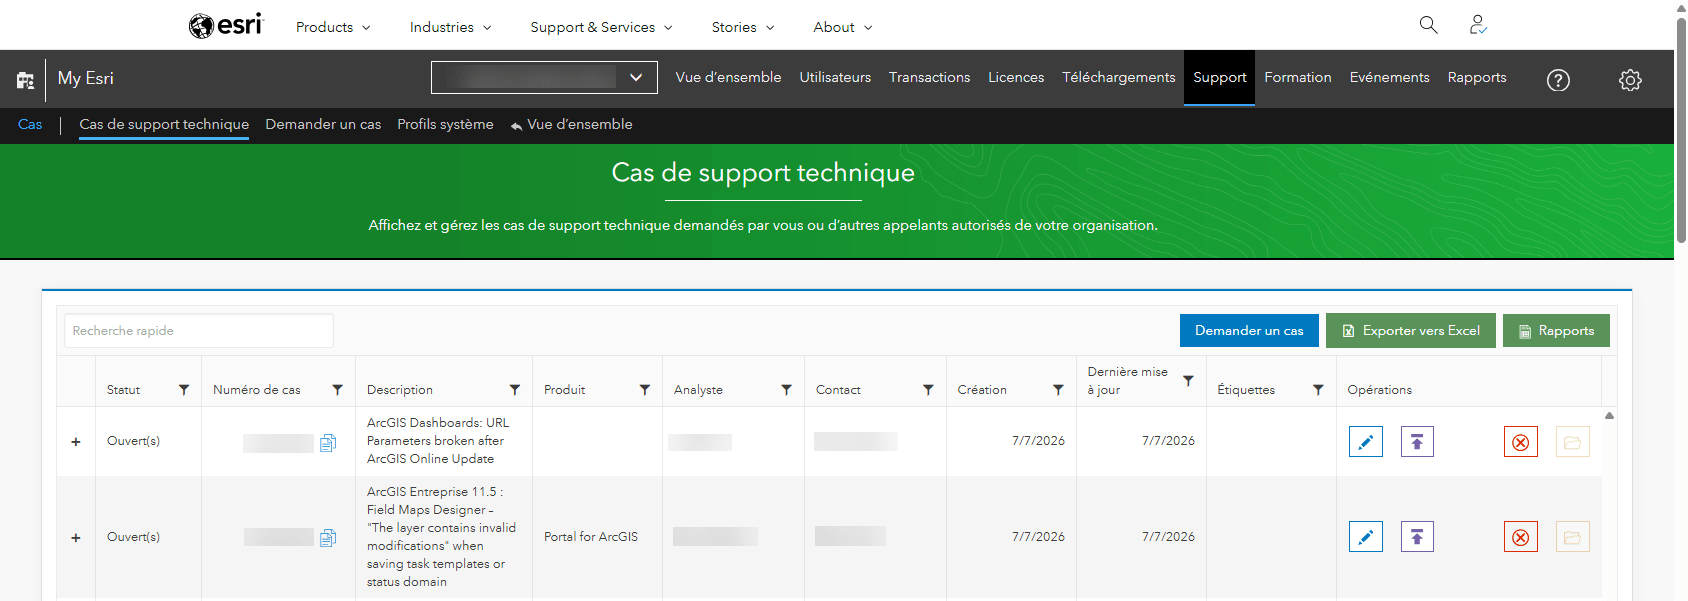This screenshot has height=601, width=1688.
Task: Copy case number in Field Maps Designer row
Action: 328,538
